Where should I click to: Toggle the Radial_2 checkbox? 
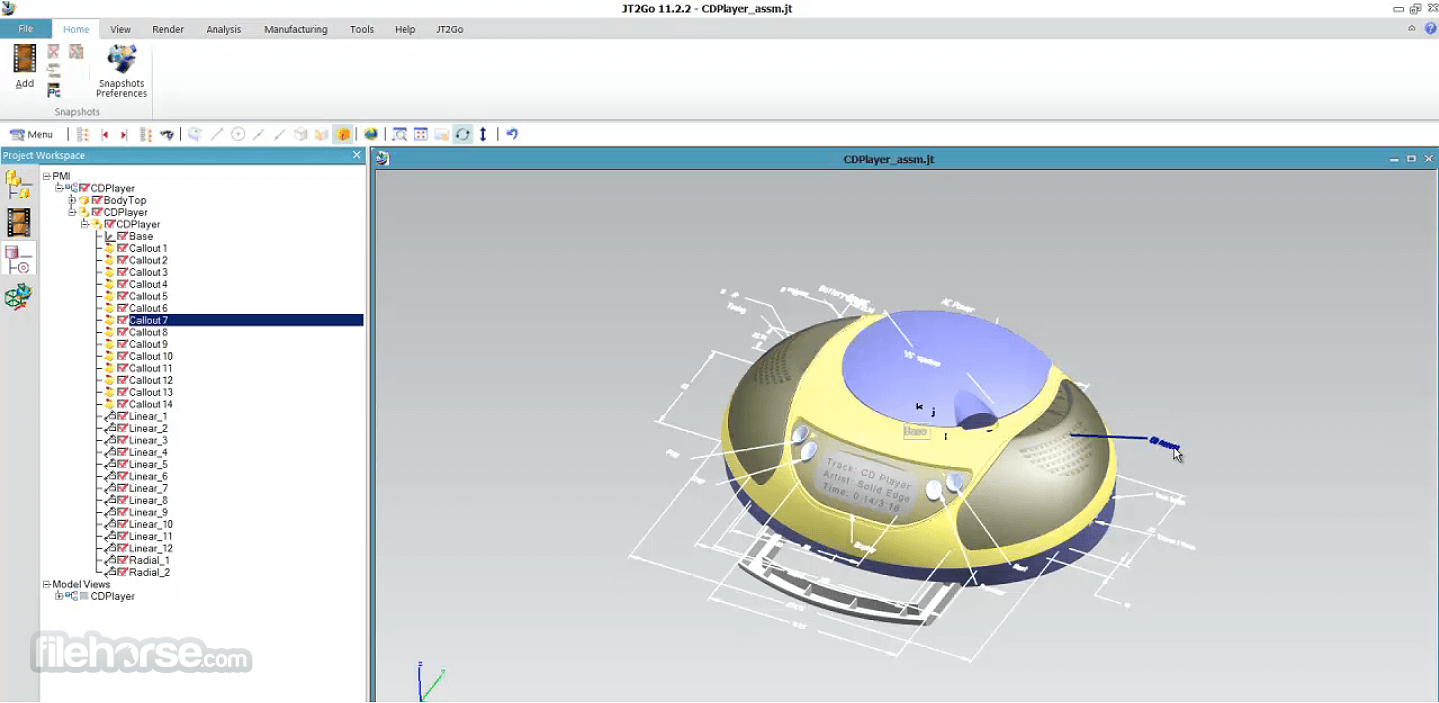[x=122, y=573]
